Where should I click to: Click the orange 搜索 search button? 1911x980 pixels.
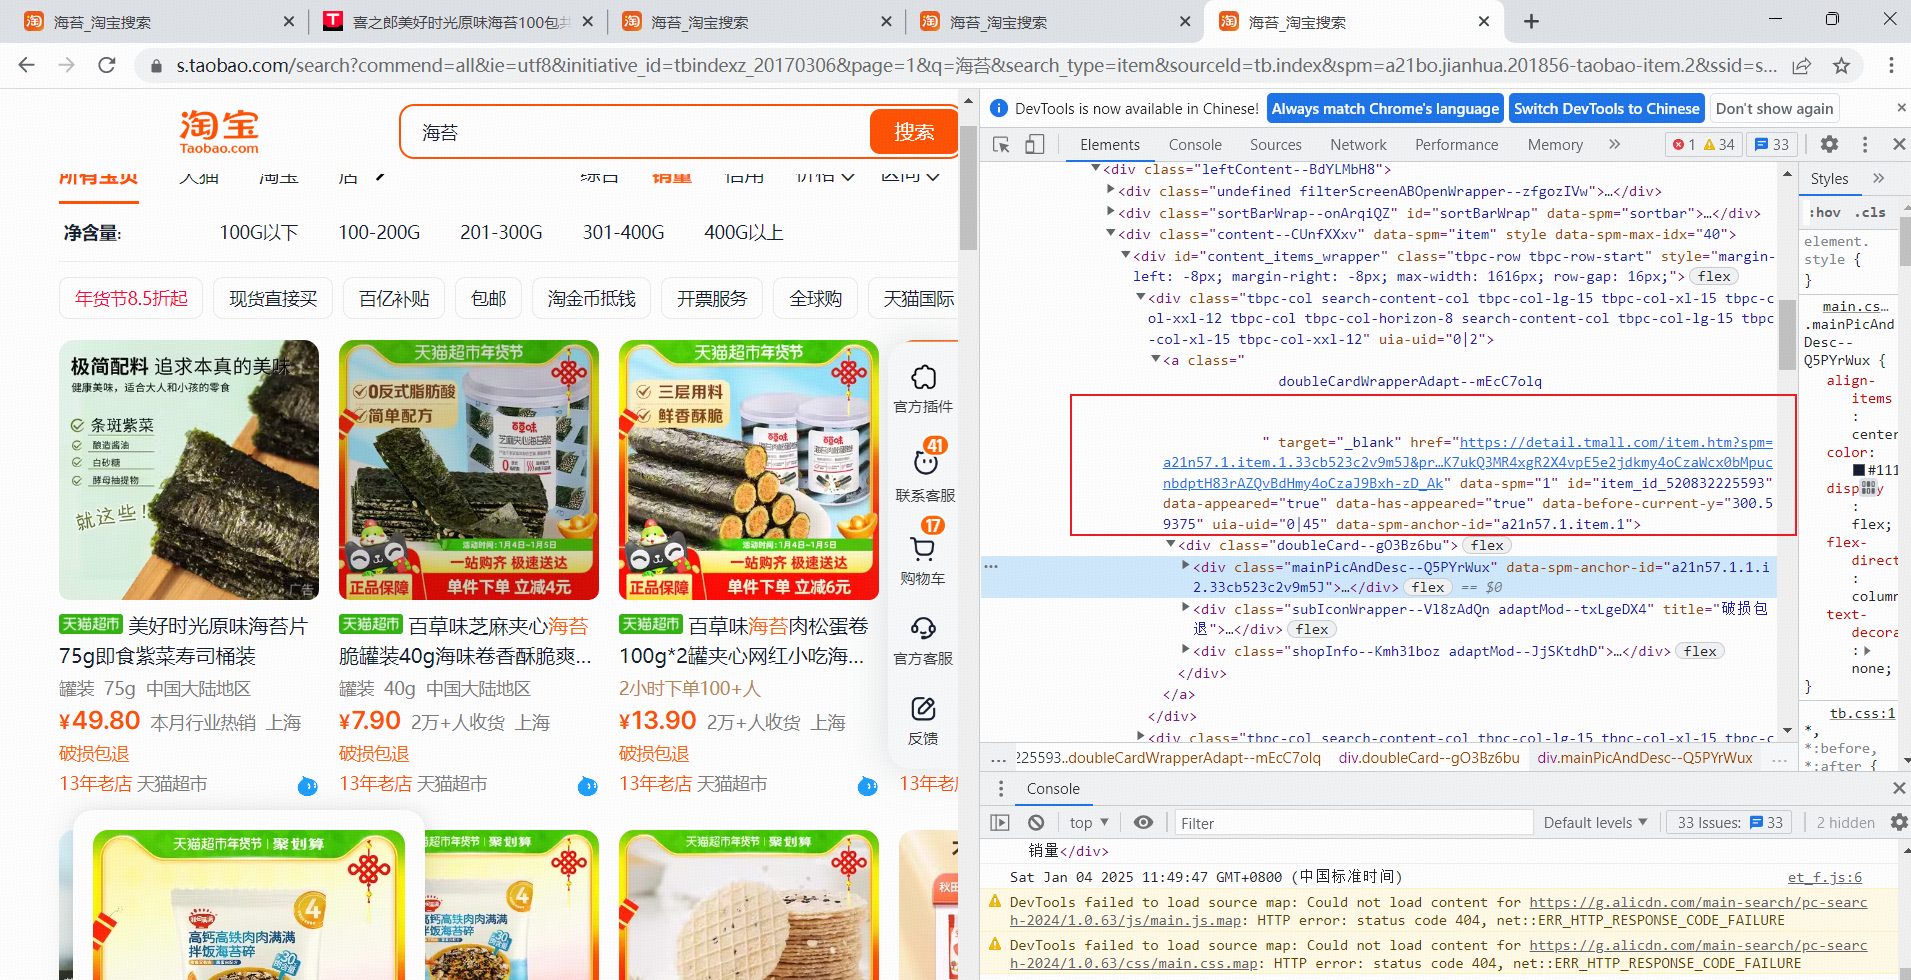pos(913,132)
